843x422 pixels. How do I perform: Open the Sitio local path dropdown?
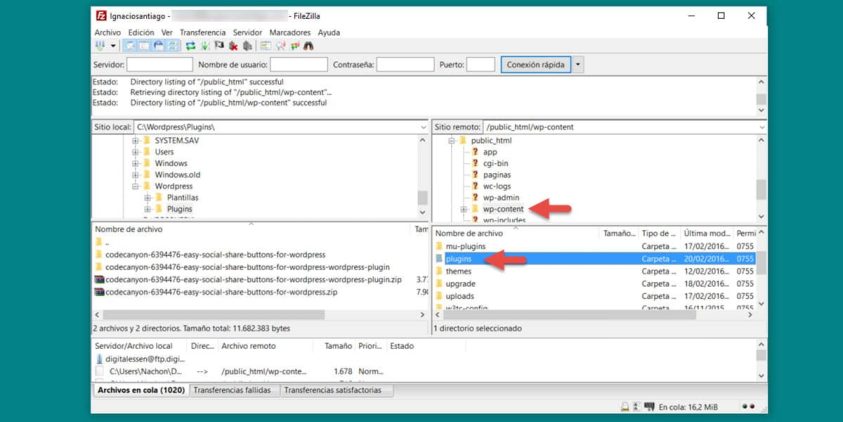[423, 127]
